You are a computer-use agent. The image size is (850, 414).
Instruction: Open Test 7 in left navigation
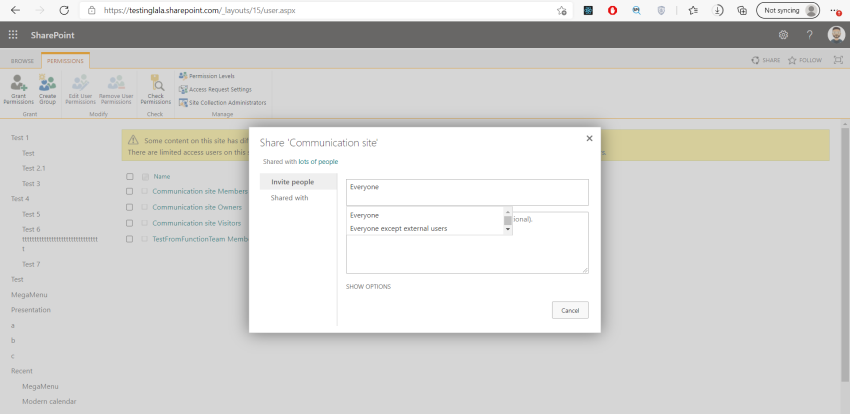pyautogui.click(x=31, y=264)
